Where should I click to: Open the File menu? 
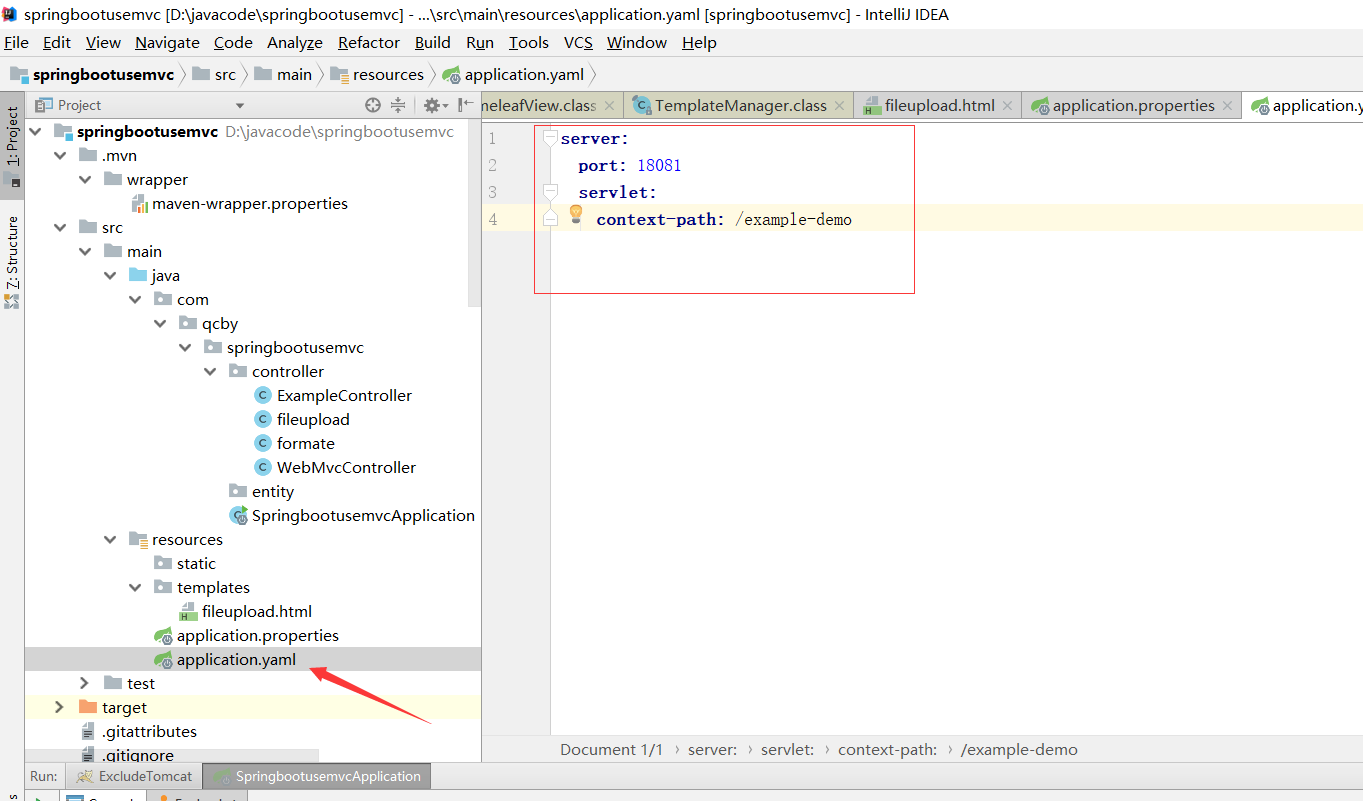pos(16,42)
